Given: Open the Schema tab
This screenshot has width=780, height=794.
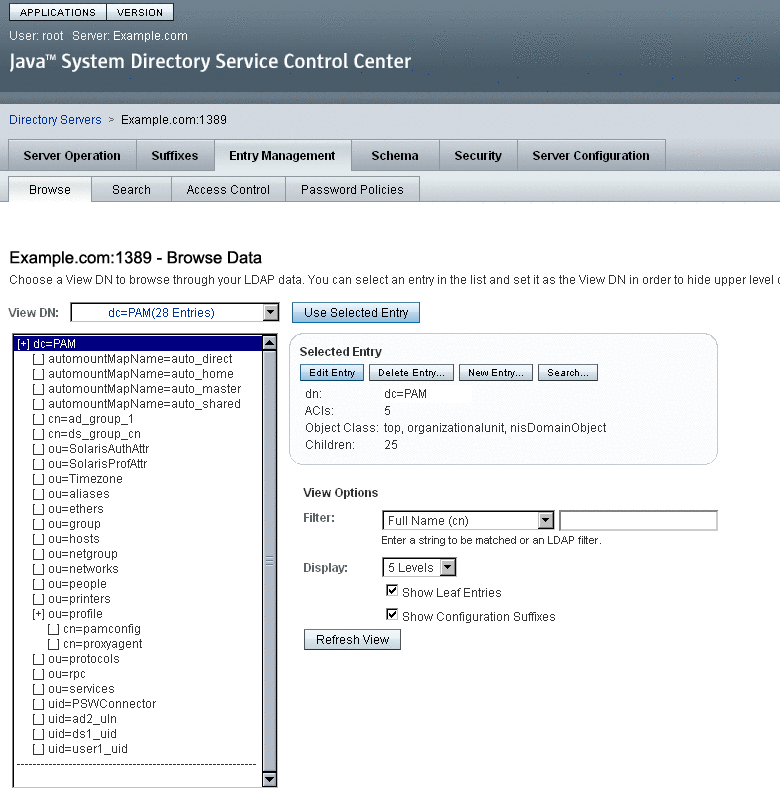Looking at the screenshot, I should pyautogui.click(x=395, y=155).
